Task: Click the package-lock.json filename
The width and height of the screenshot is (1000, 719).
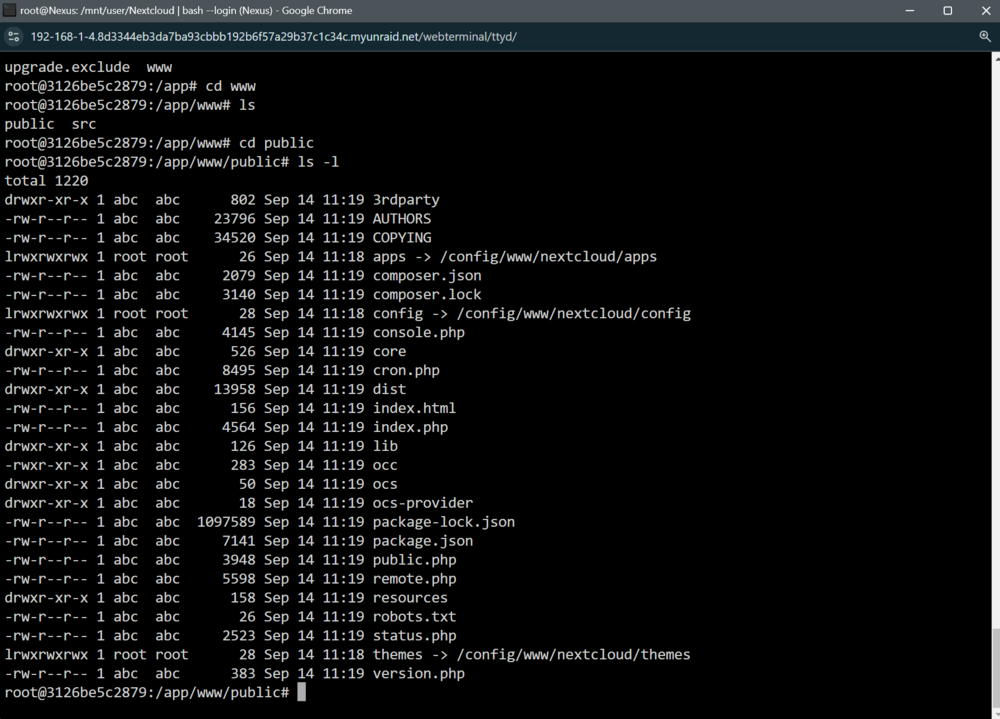Action: point(443,522)
